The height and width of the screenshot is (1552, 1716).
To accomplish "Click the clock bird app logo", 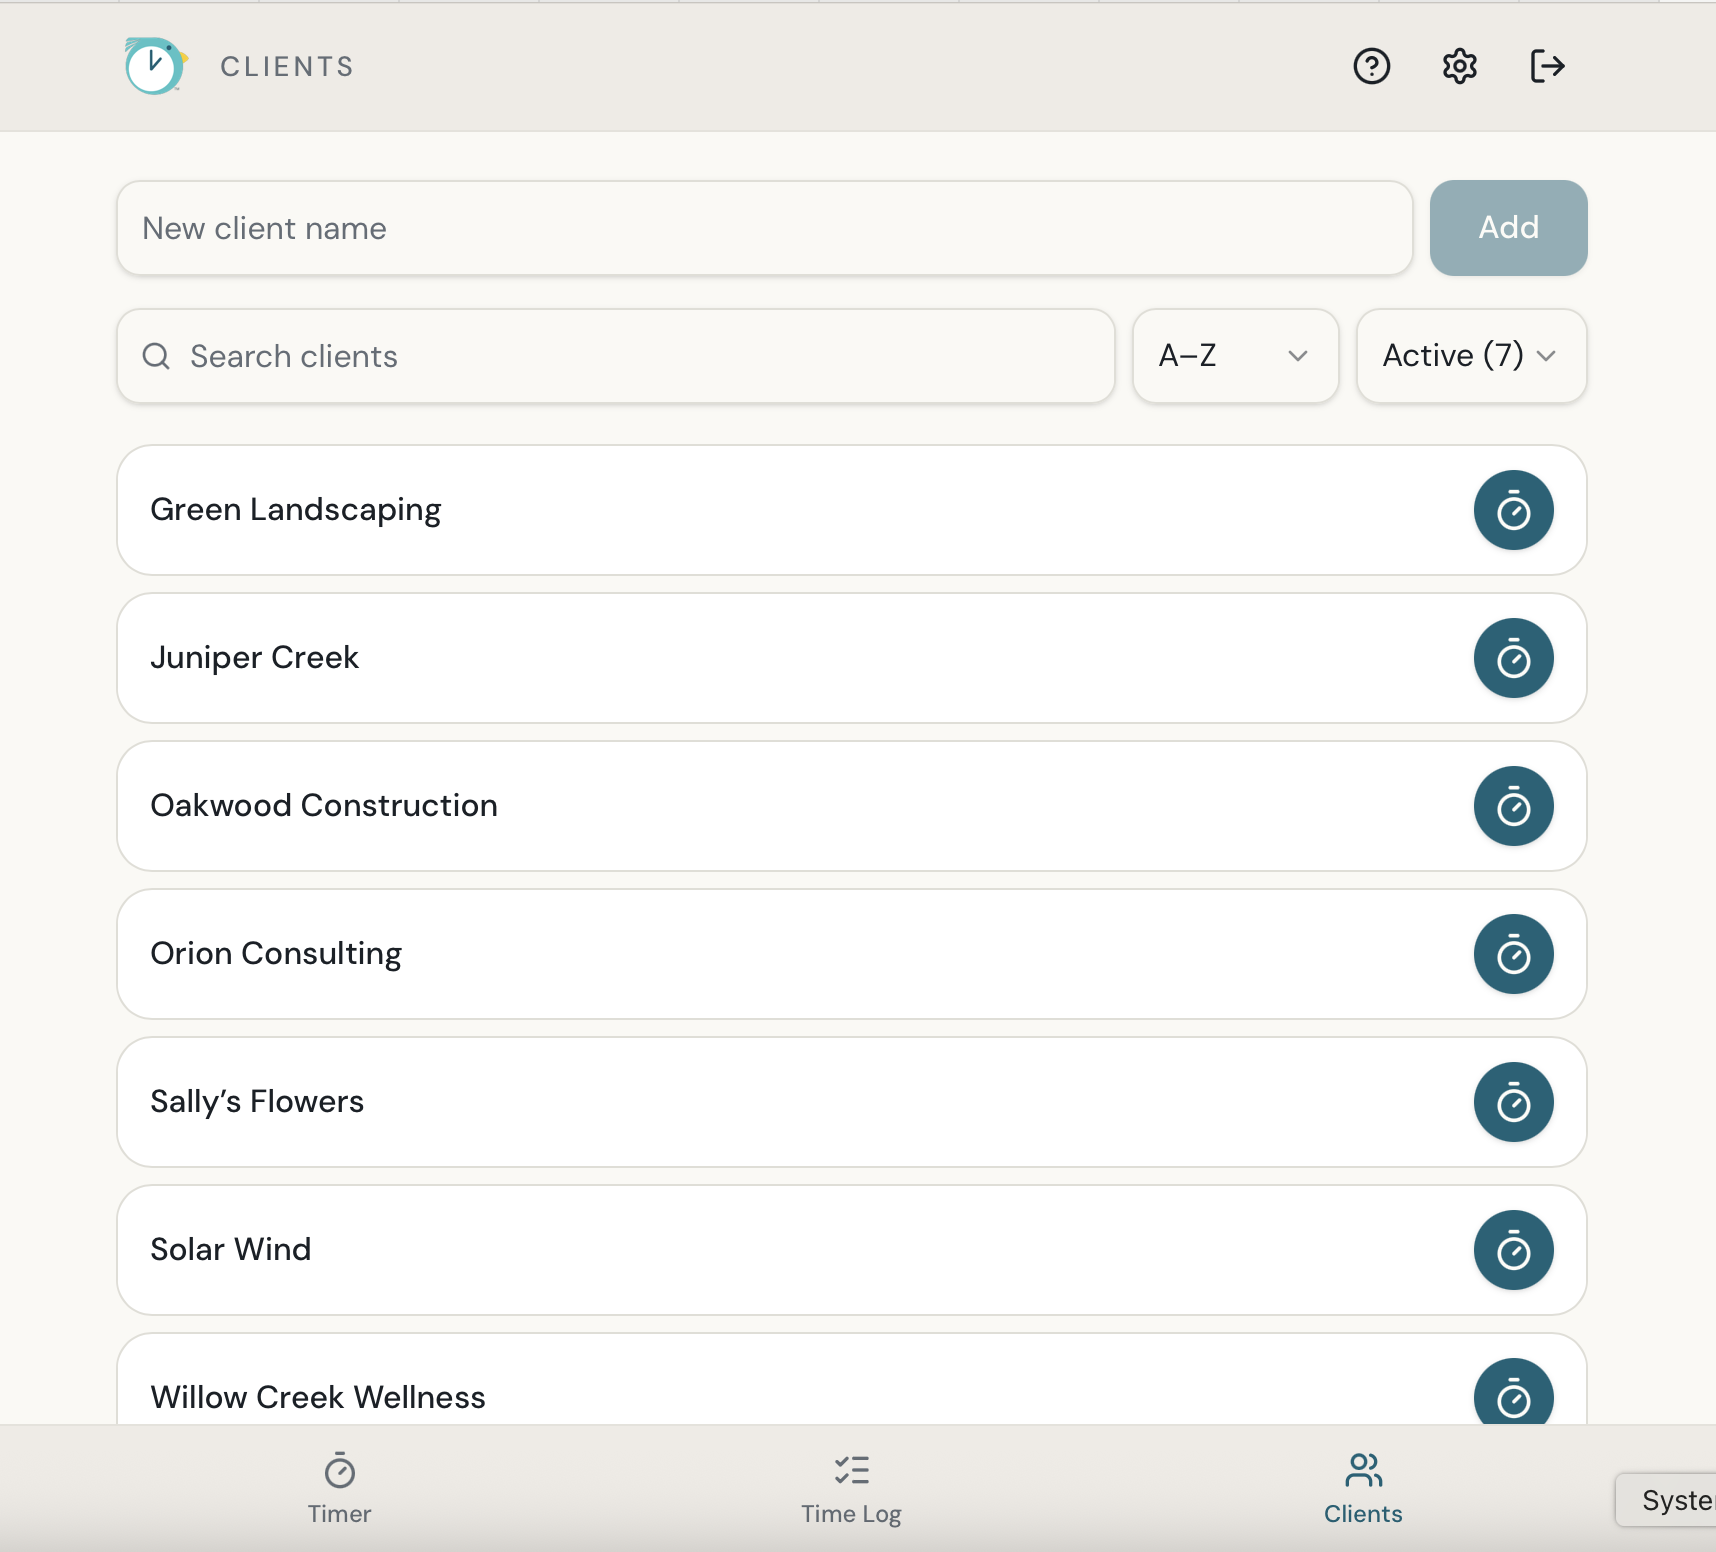I will click(x=155, y=66).
